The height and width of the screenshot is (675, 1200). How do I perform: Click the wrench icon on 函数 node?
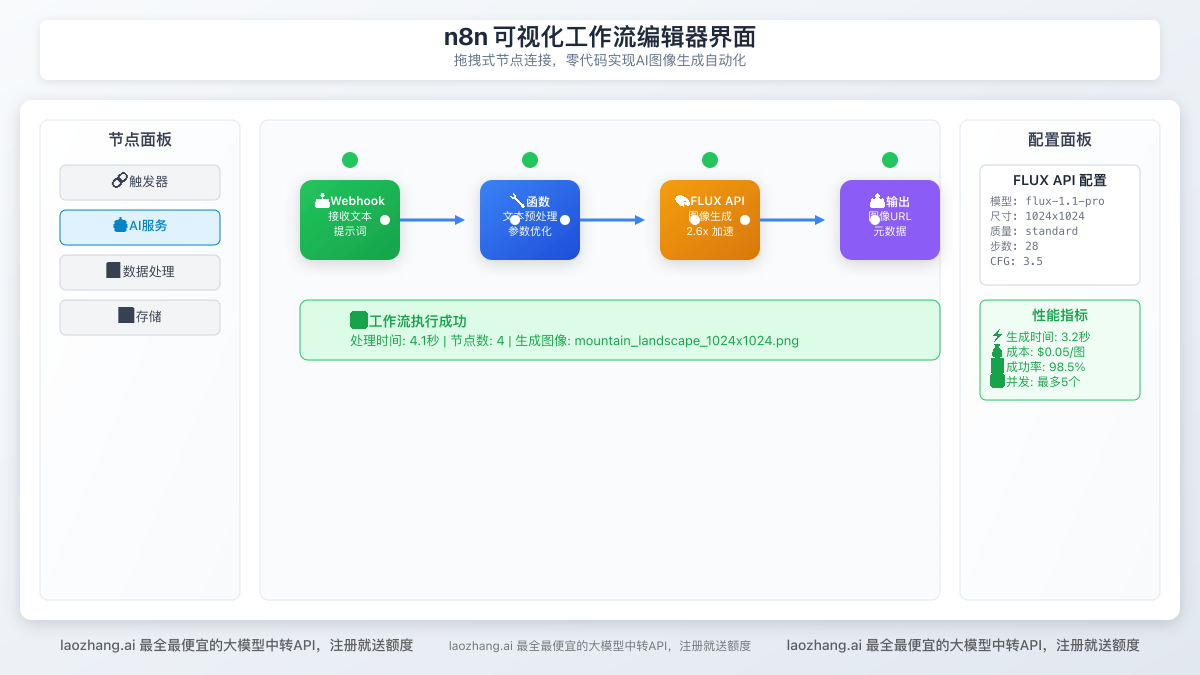pyautogui.click(x=517, y=200)
